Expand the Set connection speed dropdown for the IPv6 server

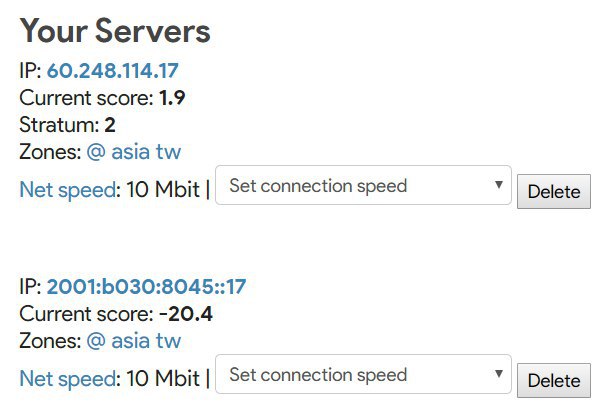[x=363, y=374]
